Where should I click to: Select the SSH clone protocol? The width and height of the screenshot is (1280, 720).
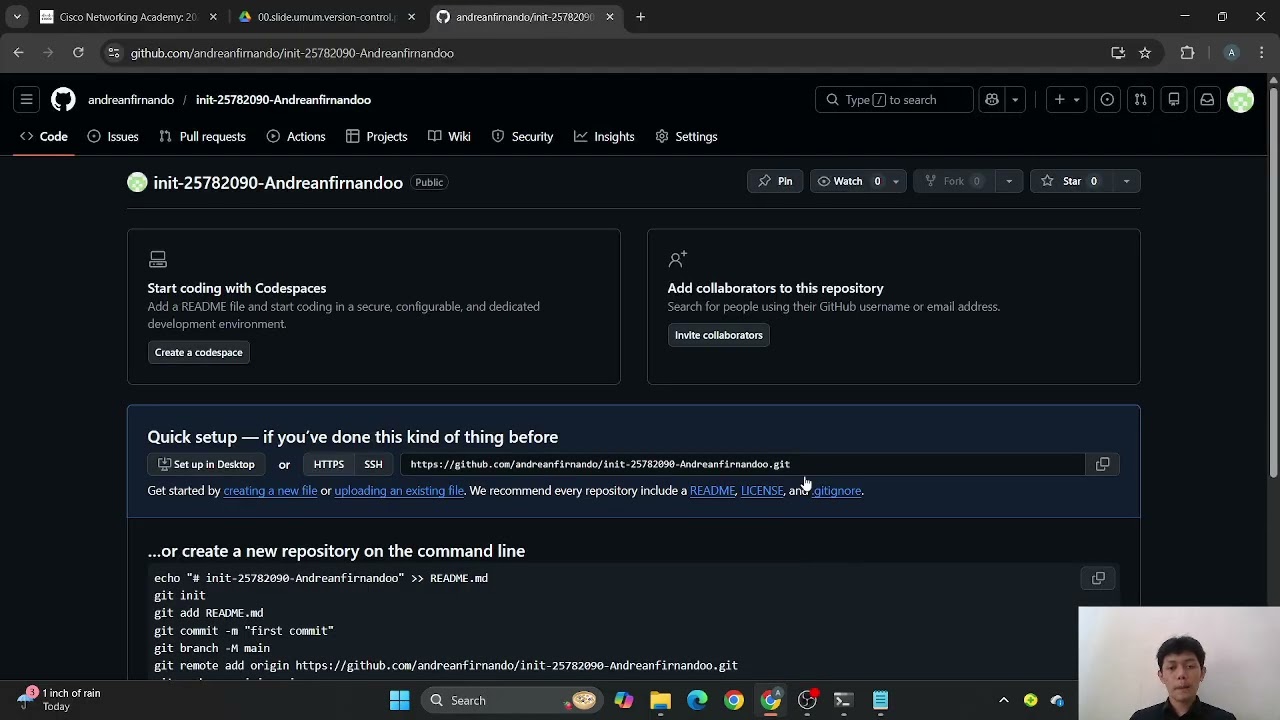pos(373,464)
